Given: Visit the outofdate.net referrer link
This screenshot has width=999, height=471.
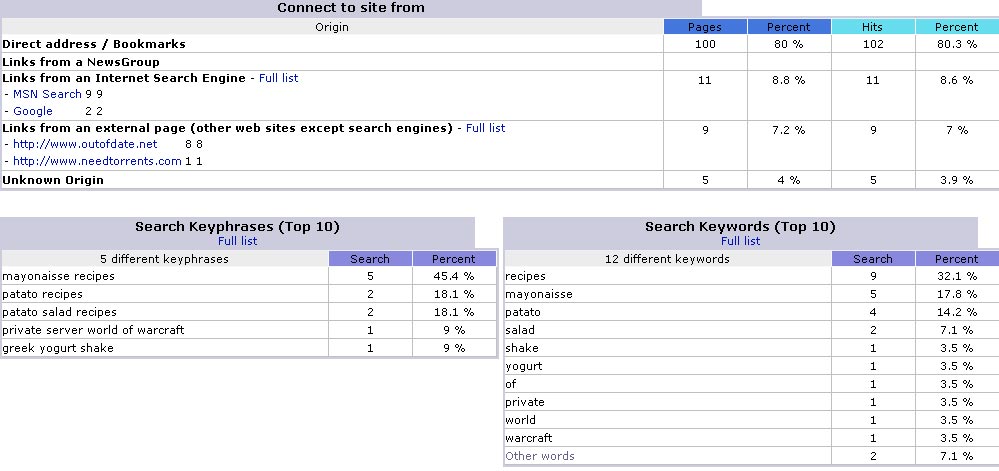Looking at the screenshot, I should click(85, 144).
